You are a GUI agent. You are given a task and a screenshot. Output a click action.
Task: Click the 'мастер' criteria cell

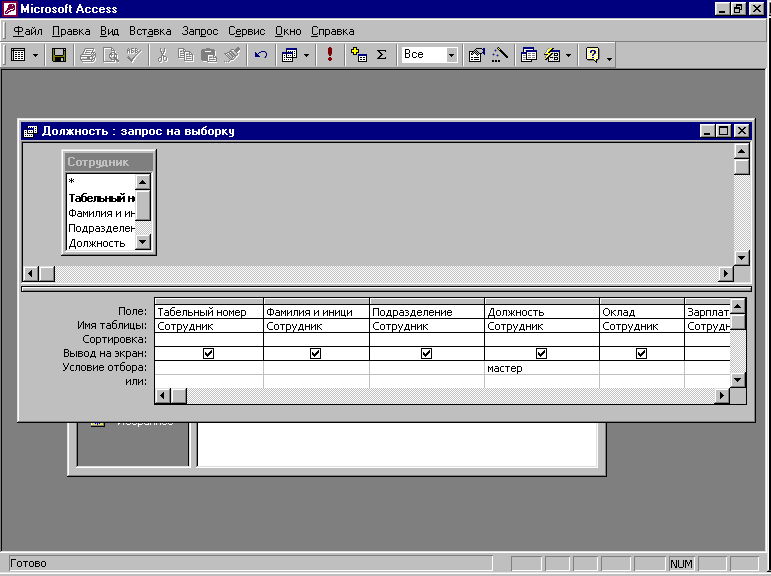pyautogui.click(x=541, y=368)
